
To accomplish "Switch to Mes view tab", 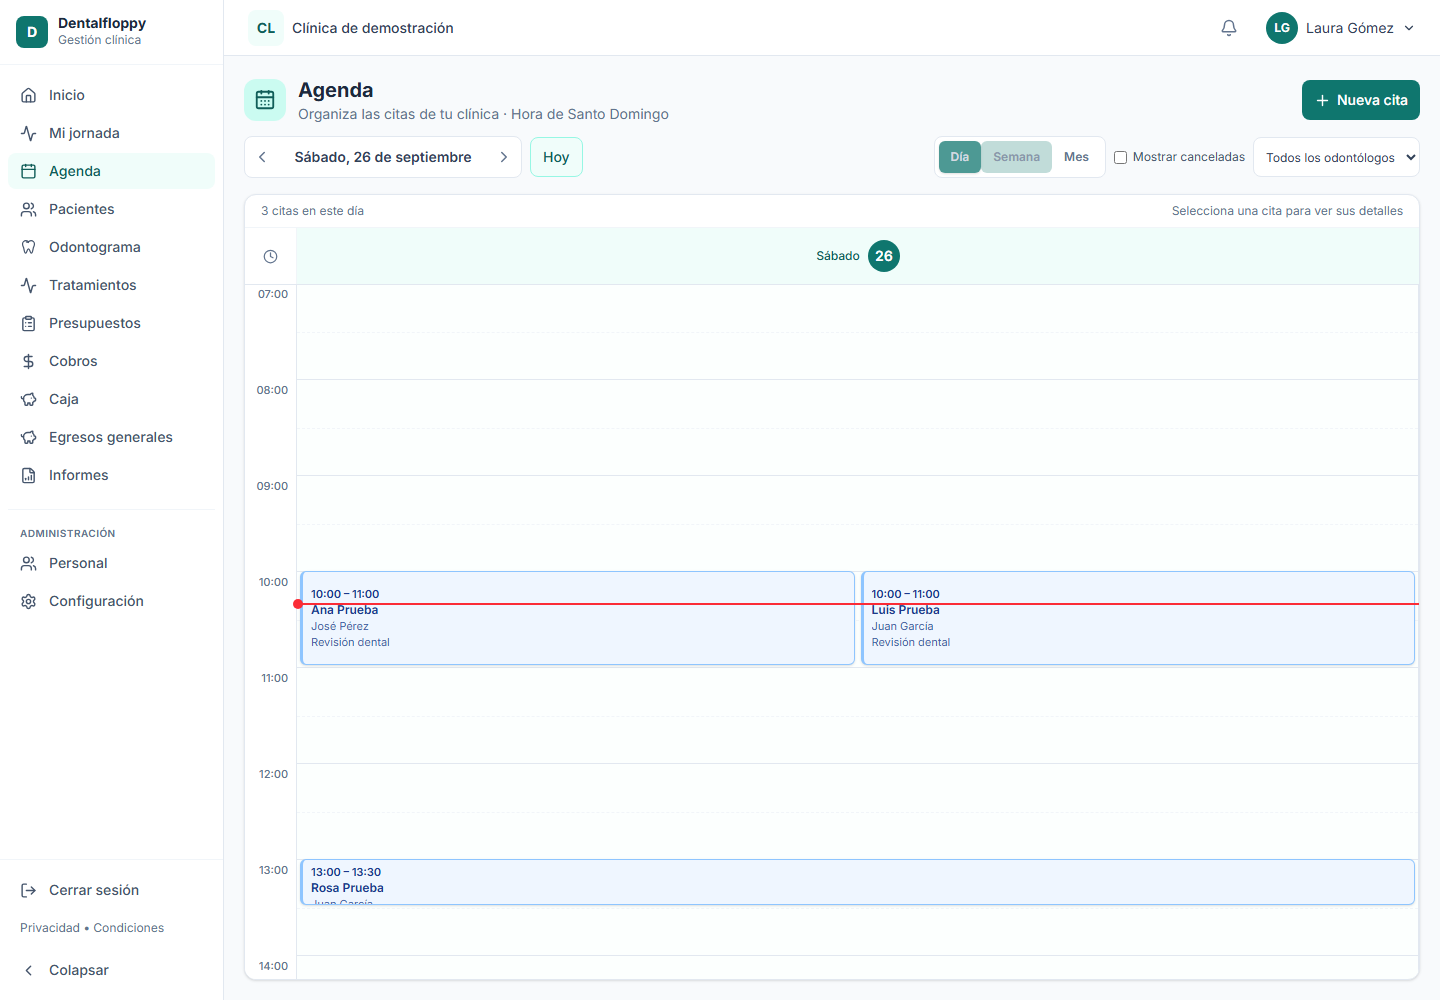I will tap(1076, 157).
